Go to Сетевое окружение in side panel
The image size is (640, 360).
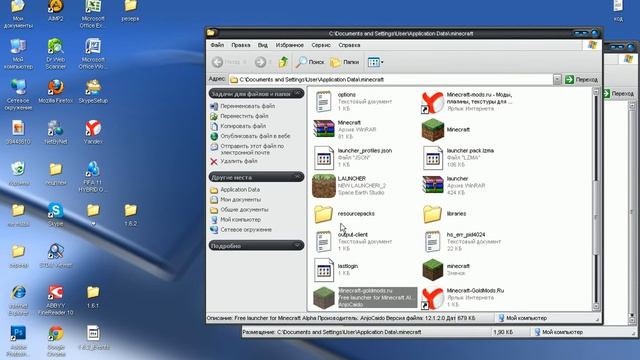pyautogui.click(x=246, y=230)
